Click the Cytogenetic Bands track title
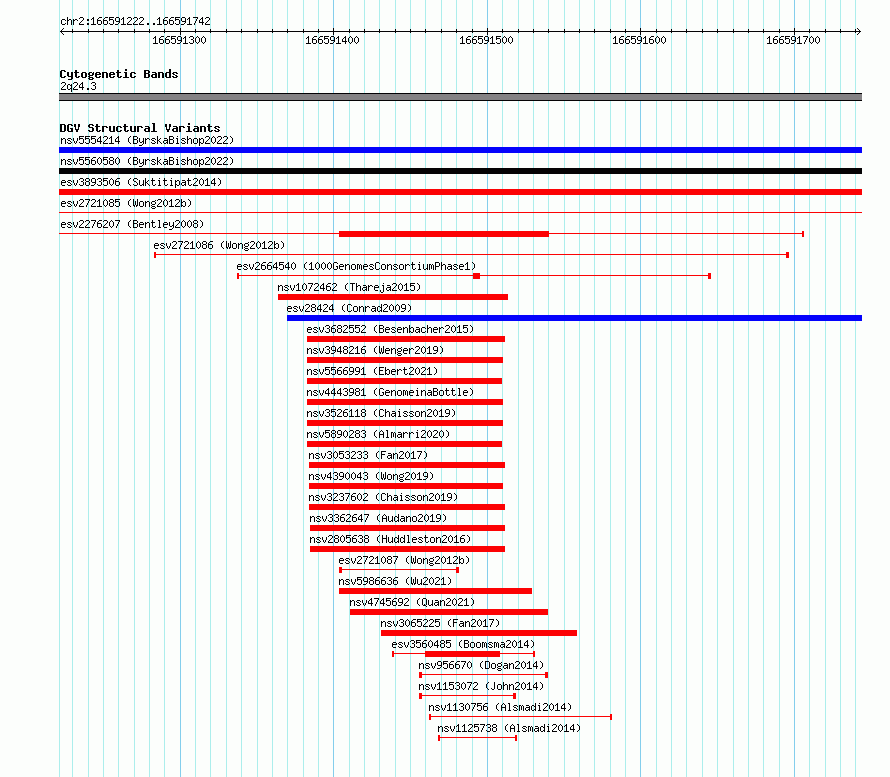 pos(119,74)
